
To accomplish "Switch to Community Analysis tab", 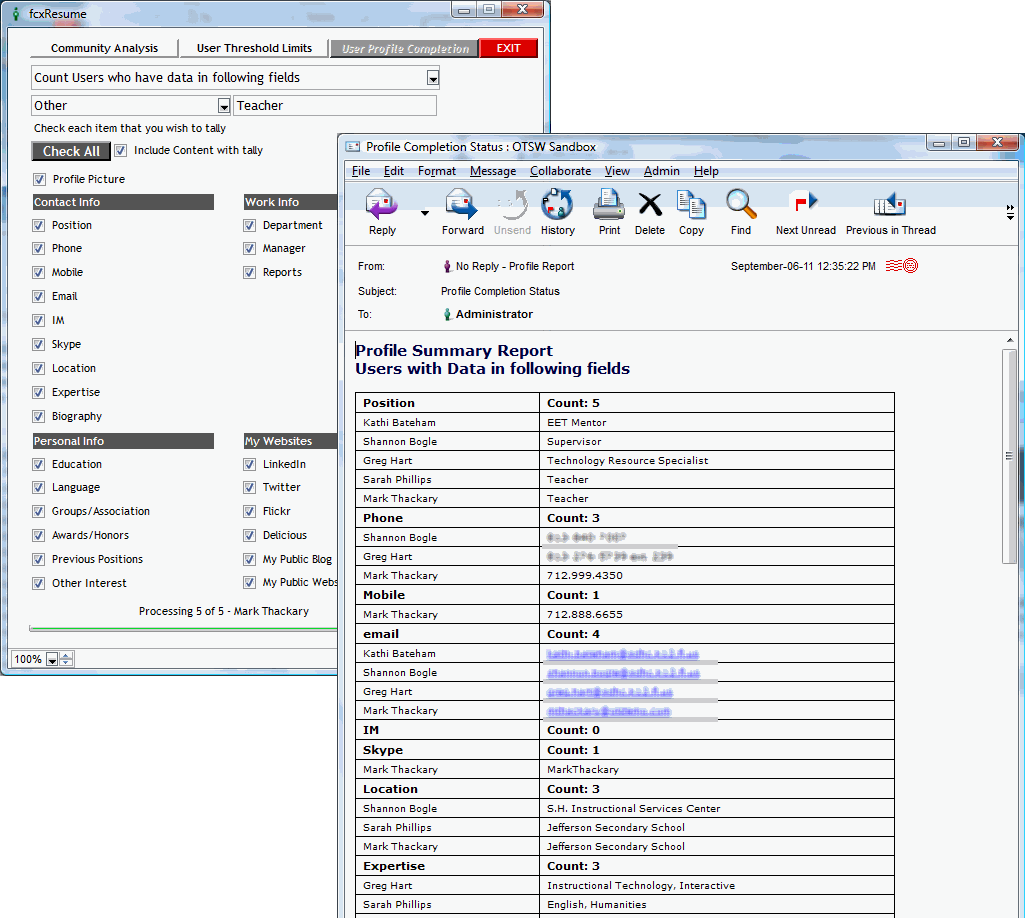I will pos(104,48).
